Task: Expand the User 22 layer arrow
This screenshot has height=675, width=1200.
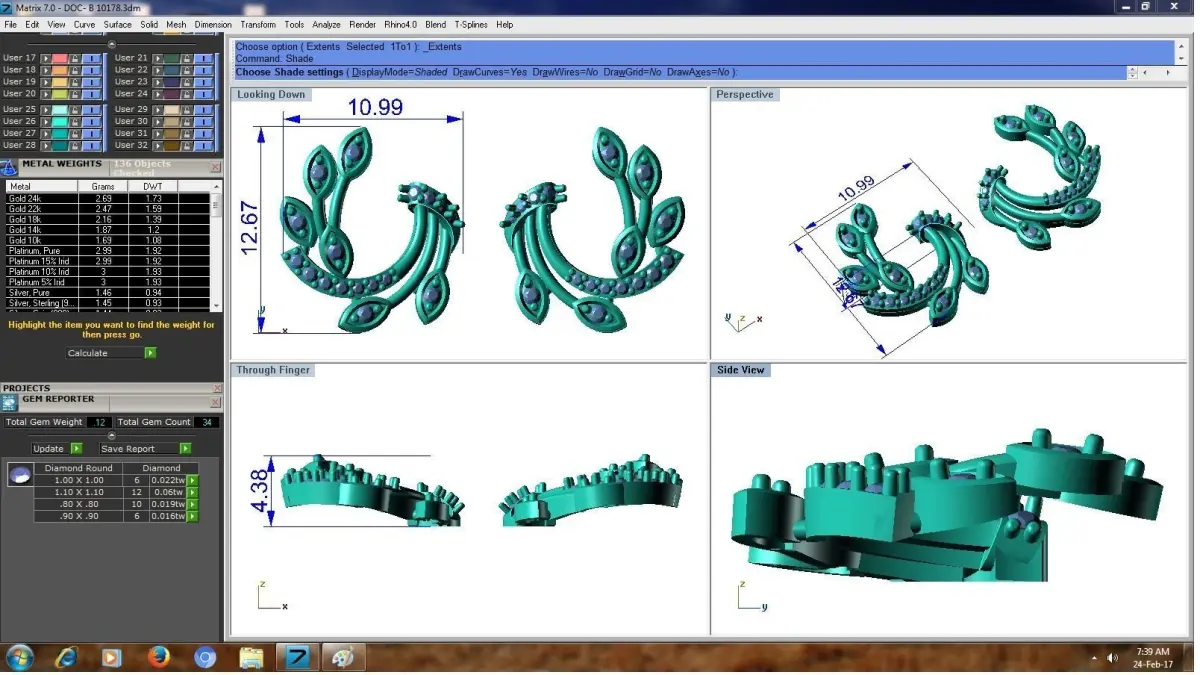Action: [x=158, y=70]
